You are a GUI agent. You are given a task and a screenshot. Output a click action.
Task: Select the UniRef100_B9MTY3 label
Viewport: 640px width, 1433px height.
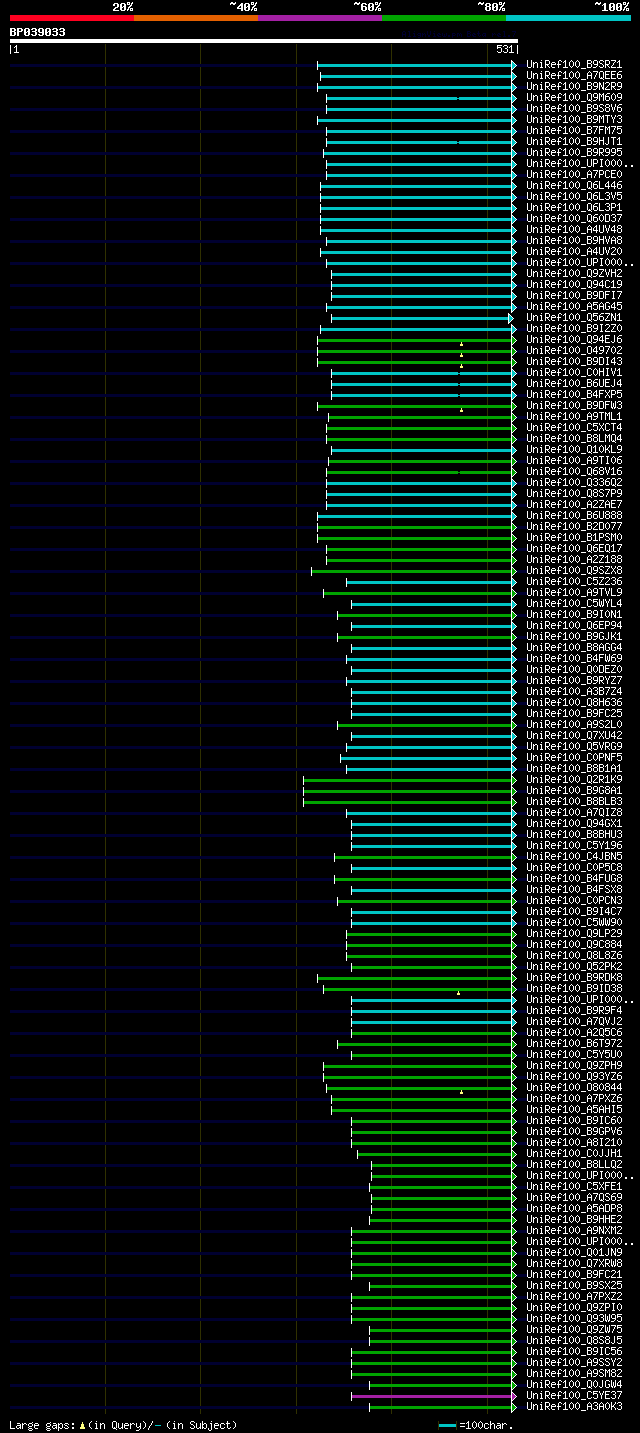574,119
